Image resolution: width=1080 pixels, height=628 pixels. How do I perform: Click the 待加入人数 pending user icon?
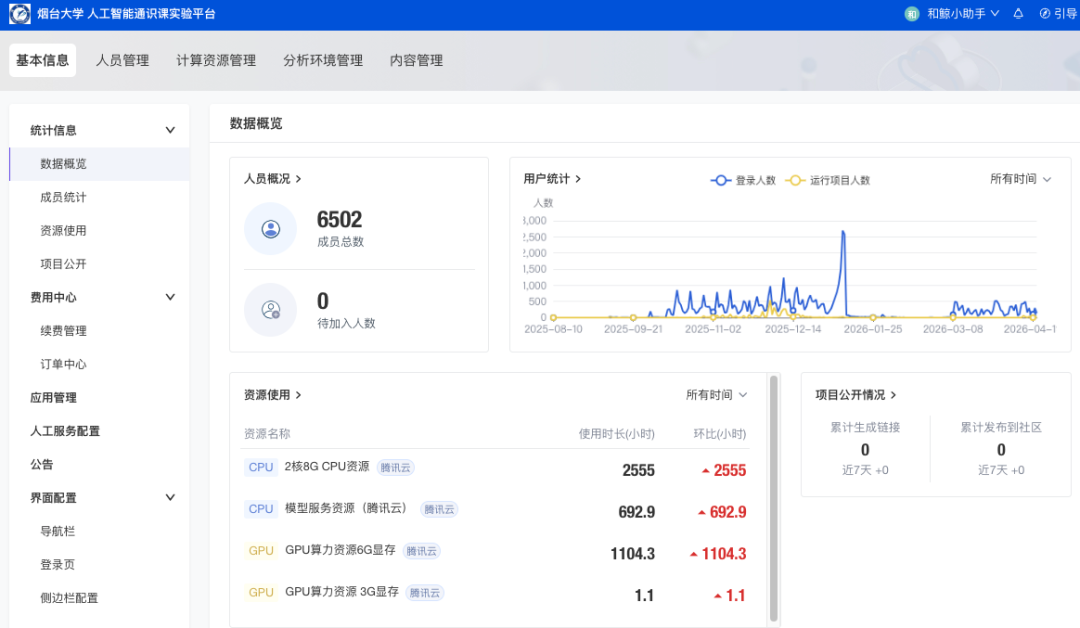[270, 310]
